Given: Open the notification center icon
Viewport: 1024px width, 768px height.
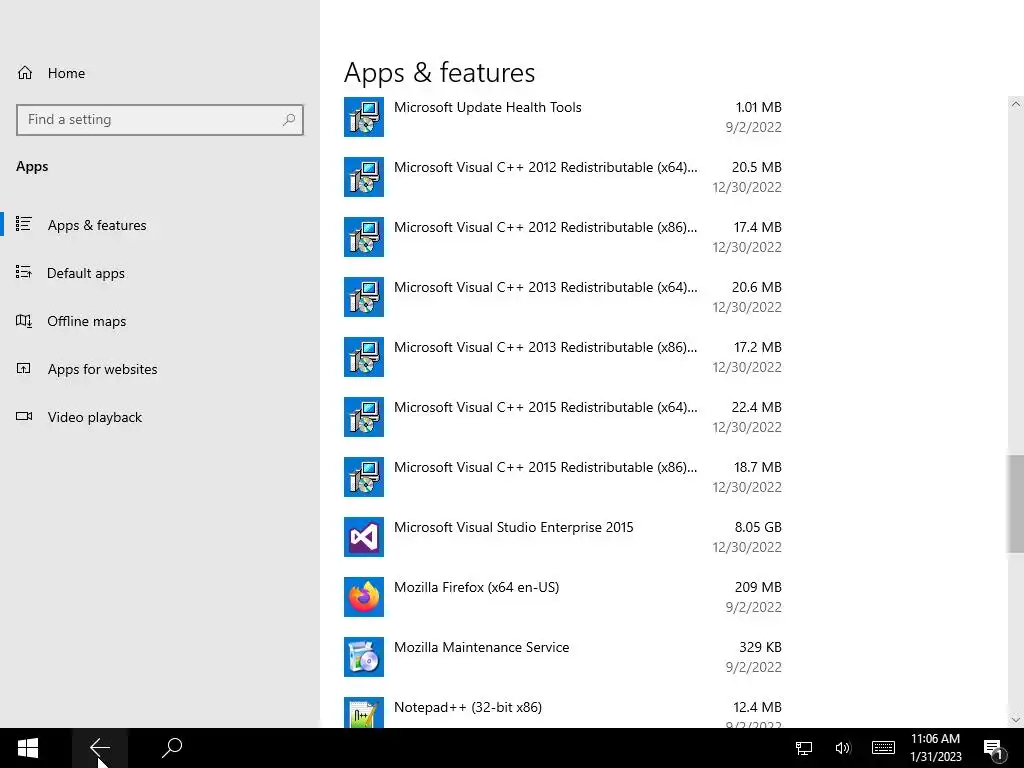Looking at the screenshot, I should (x=993, y=749).
